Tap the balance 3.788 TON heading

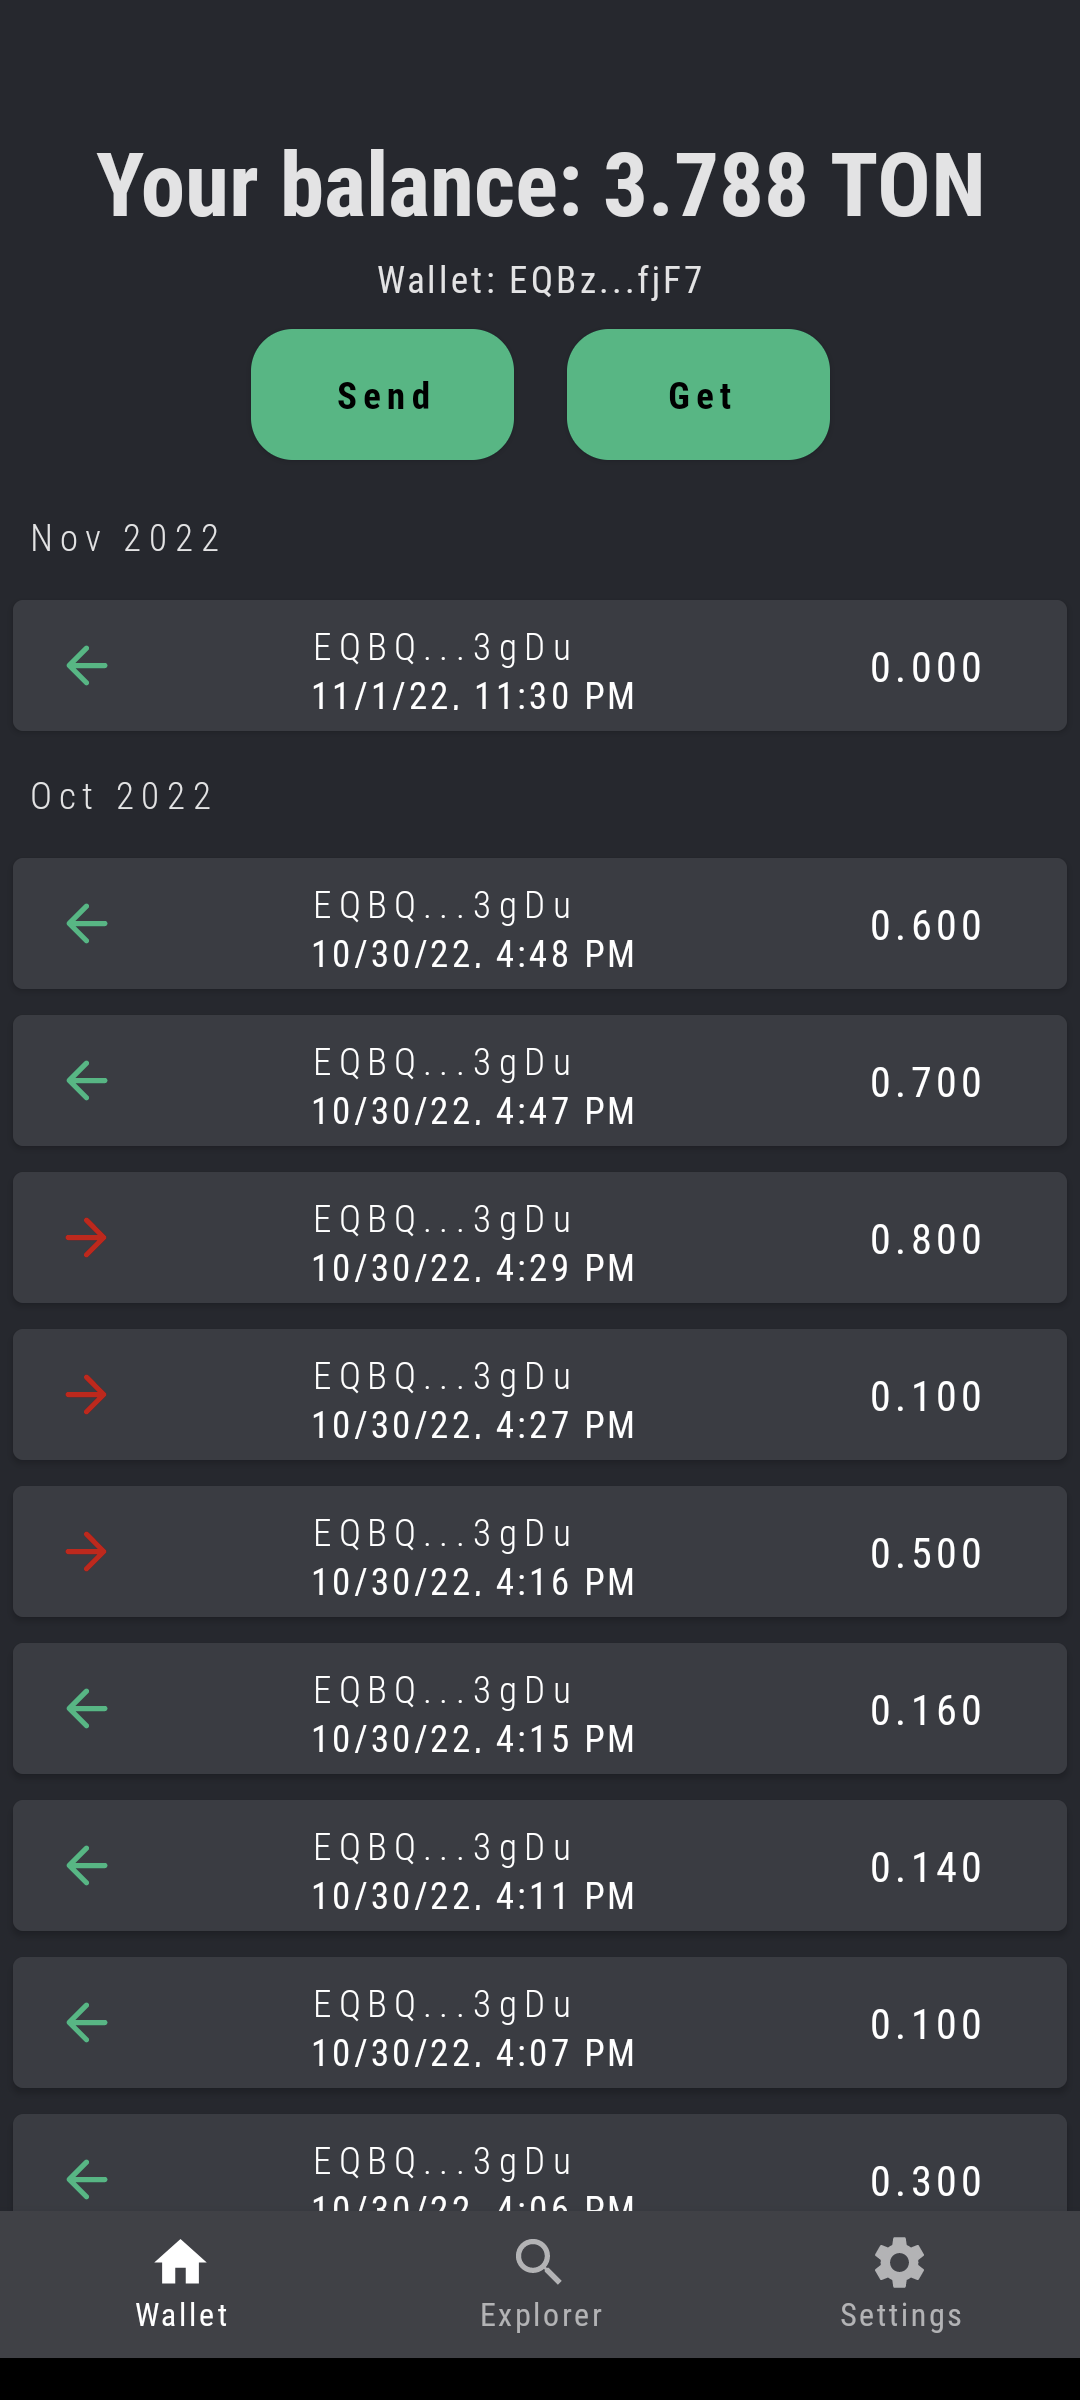click(x=540, y=185)
